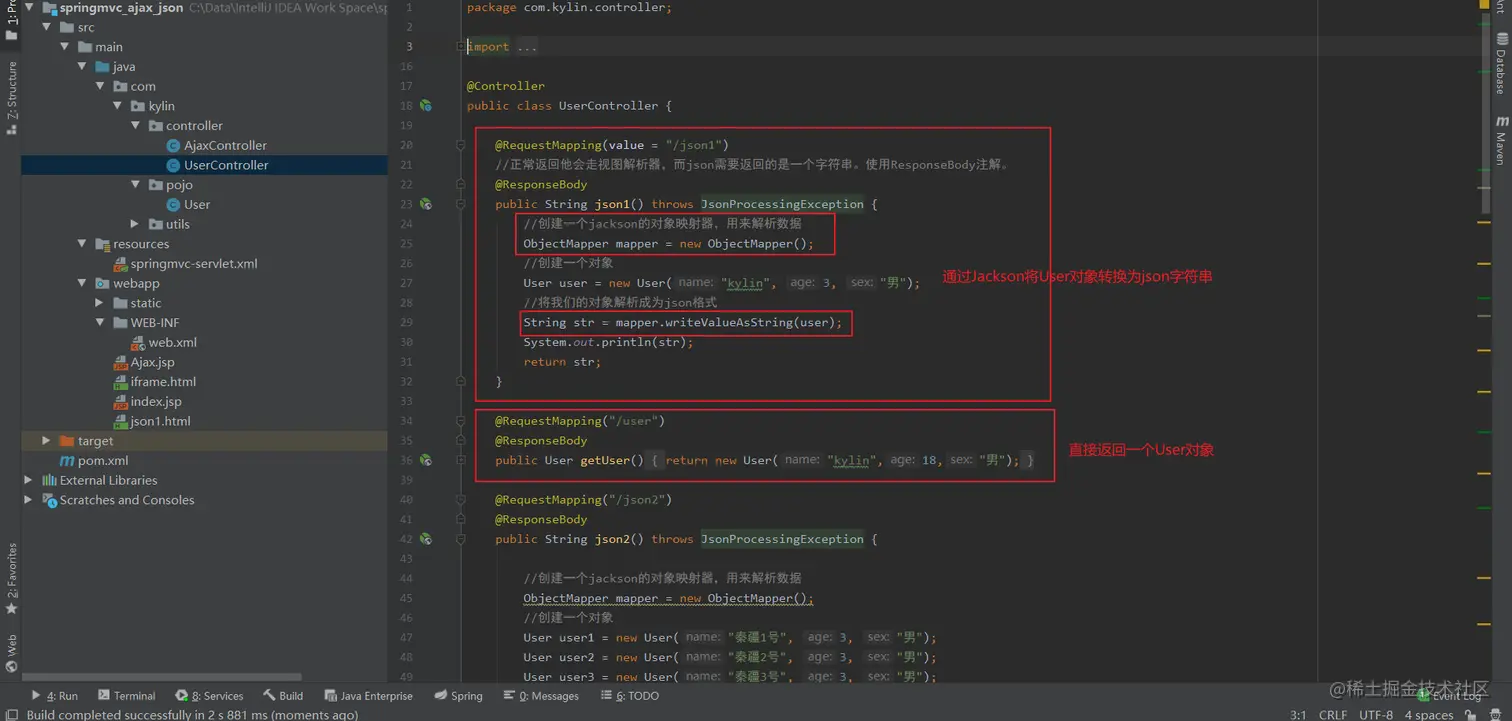
Task: Open the Web side panel
Action: point(12,653)
